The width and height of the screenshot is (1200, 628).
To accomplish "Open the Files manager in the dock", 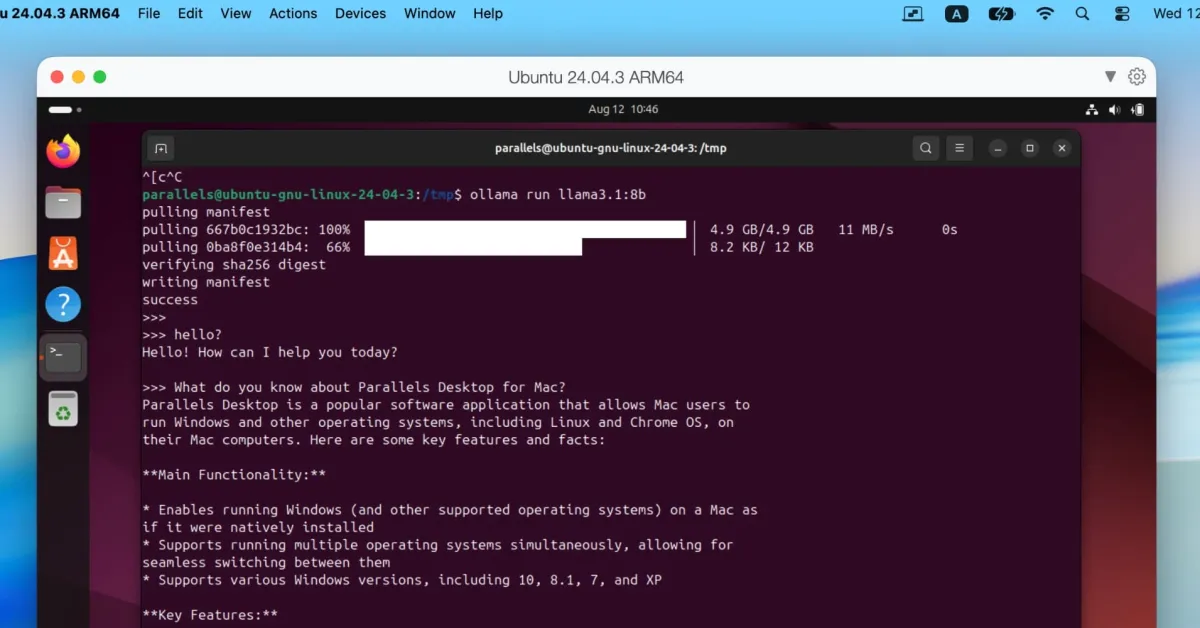I will point(63,203).
